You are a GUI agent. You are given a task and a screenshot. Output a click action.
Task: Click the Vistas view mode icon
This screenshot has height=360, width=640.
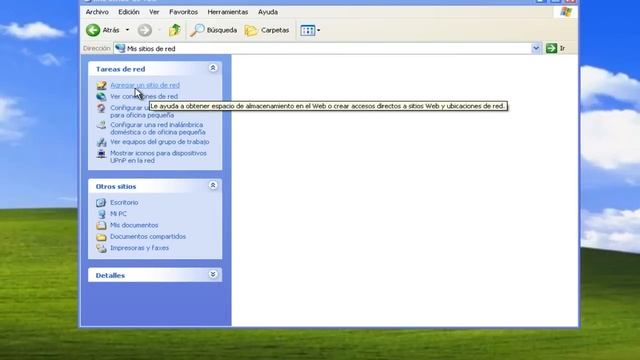(x=308, y=30)
